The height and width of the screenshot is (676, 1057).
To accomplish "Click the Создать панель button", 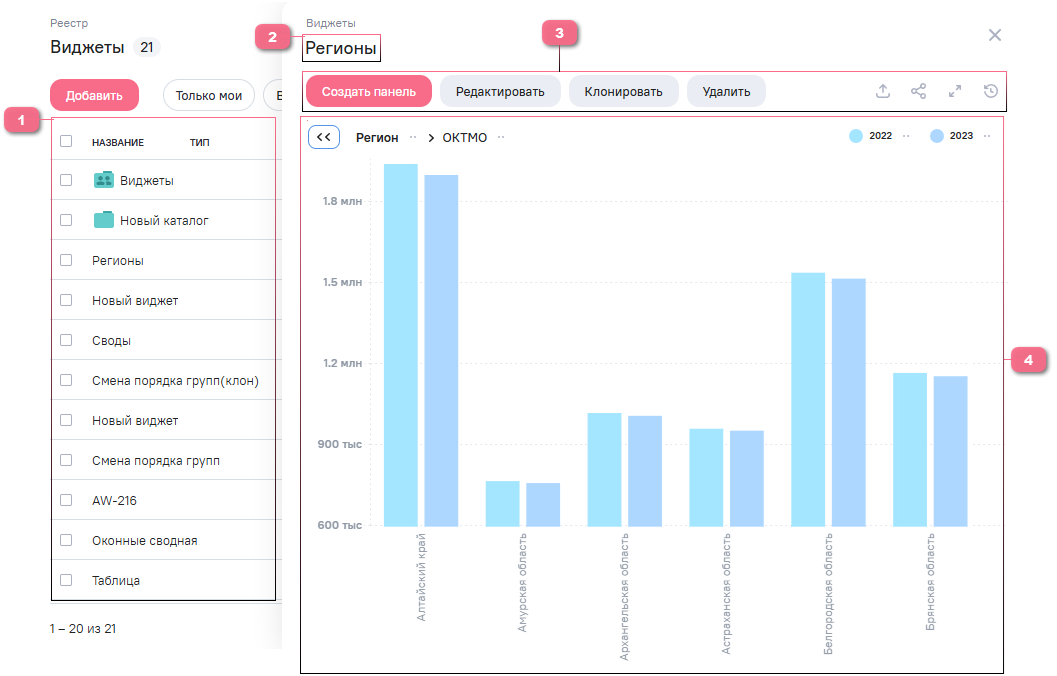I will coord(369,91).
